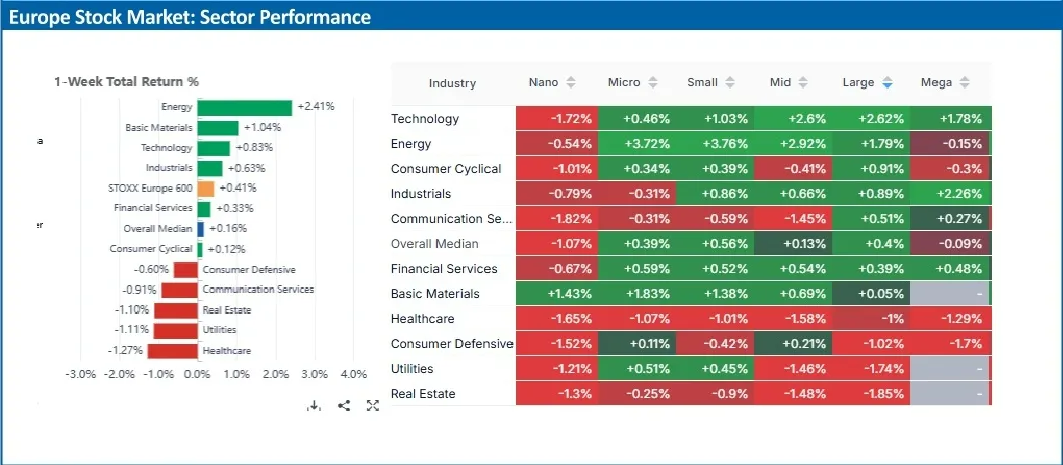Select the Technology row label
Image resolution: width=1063 pixels, height=465 pixels.
(425, 119)
